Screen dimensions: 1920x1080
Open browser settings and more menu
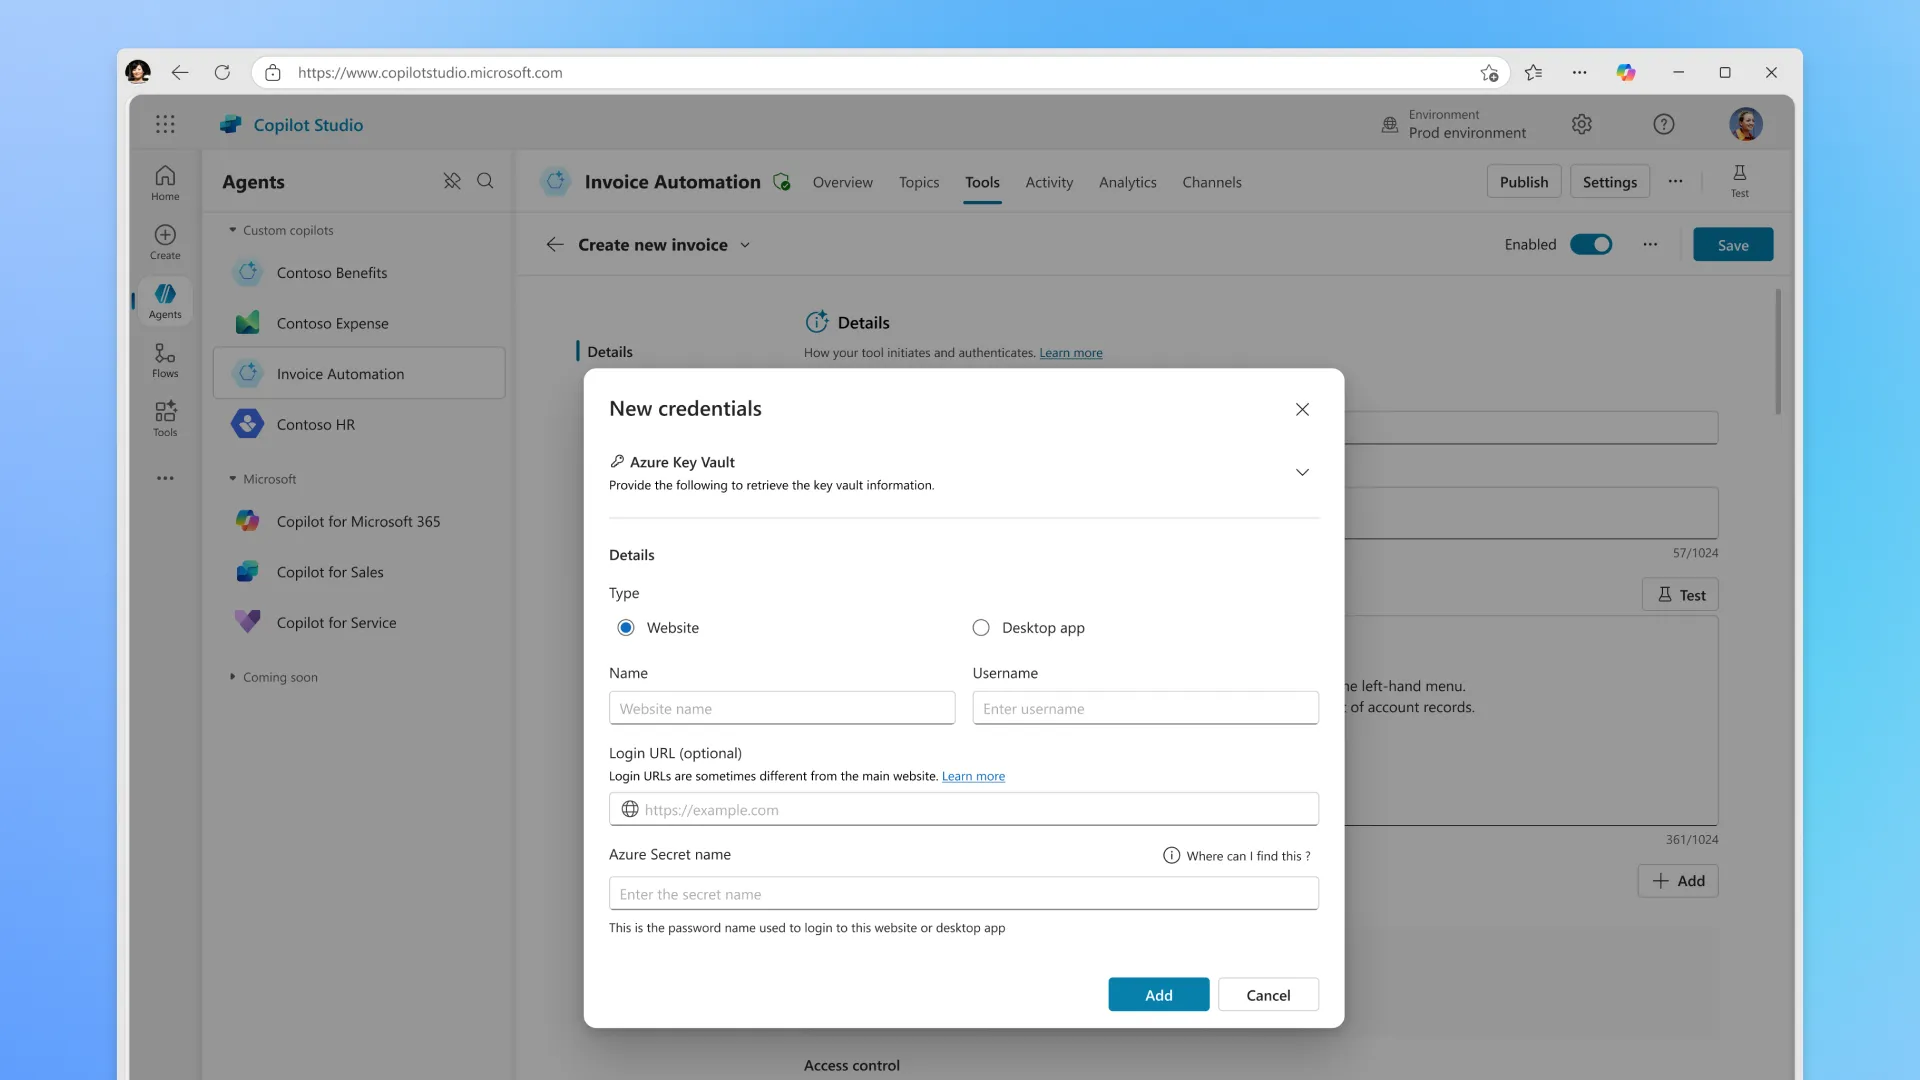(x=1579, y=72)
